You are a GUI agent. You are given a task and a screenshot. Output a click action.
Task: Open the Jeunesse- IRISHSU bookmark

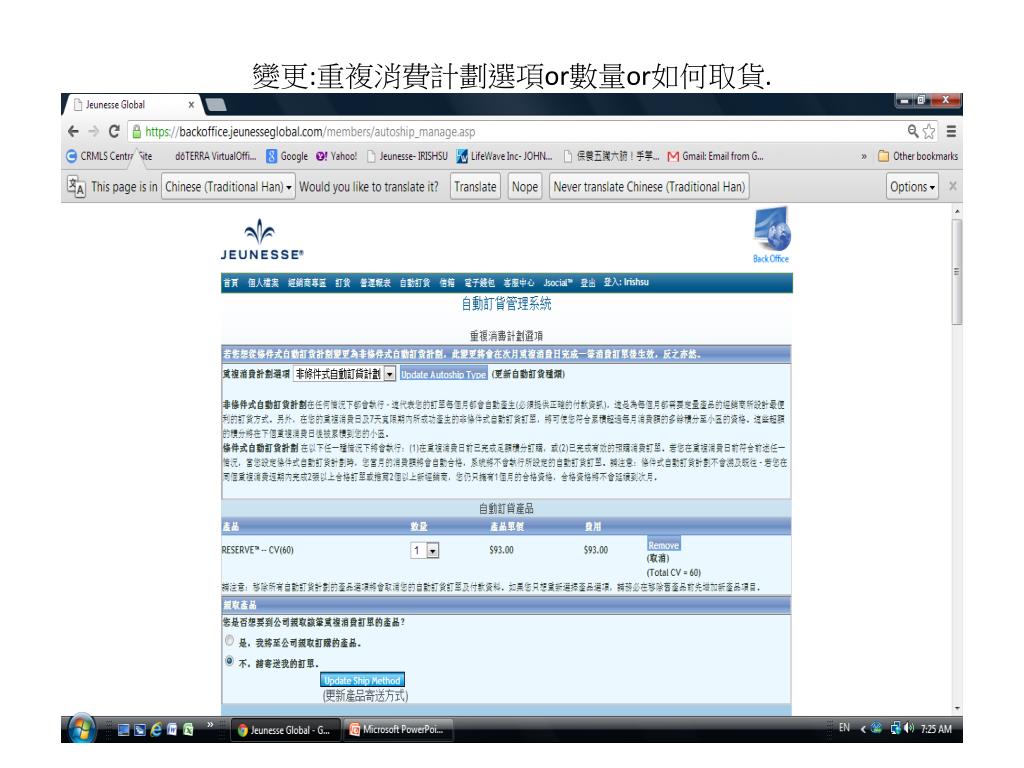click(408, 156)
